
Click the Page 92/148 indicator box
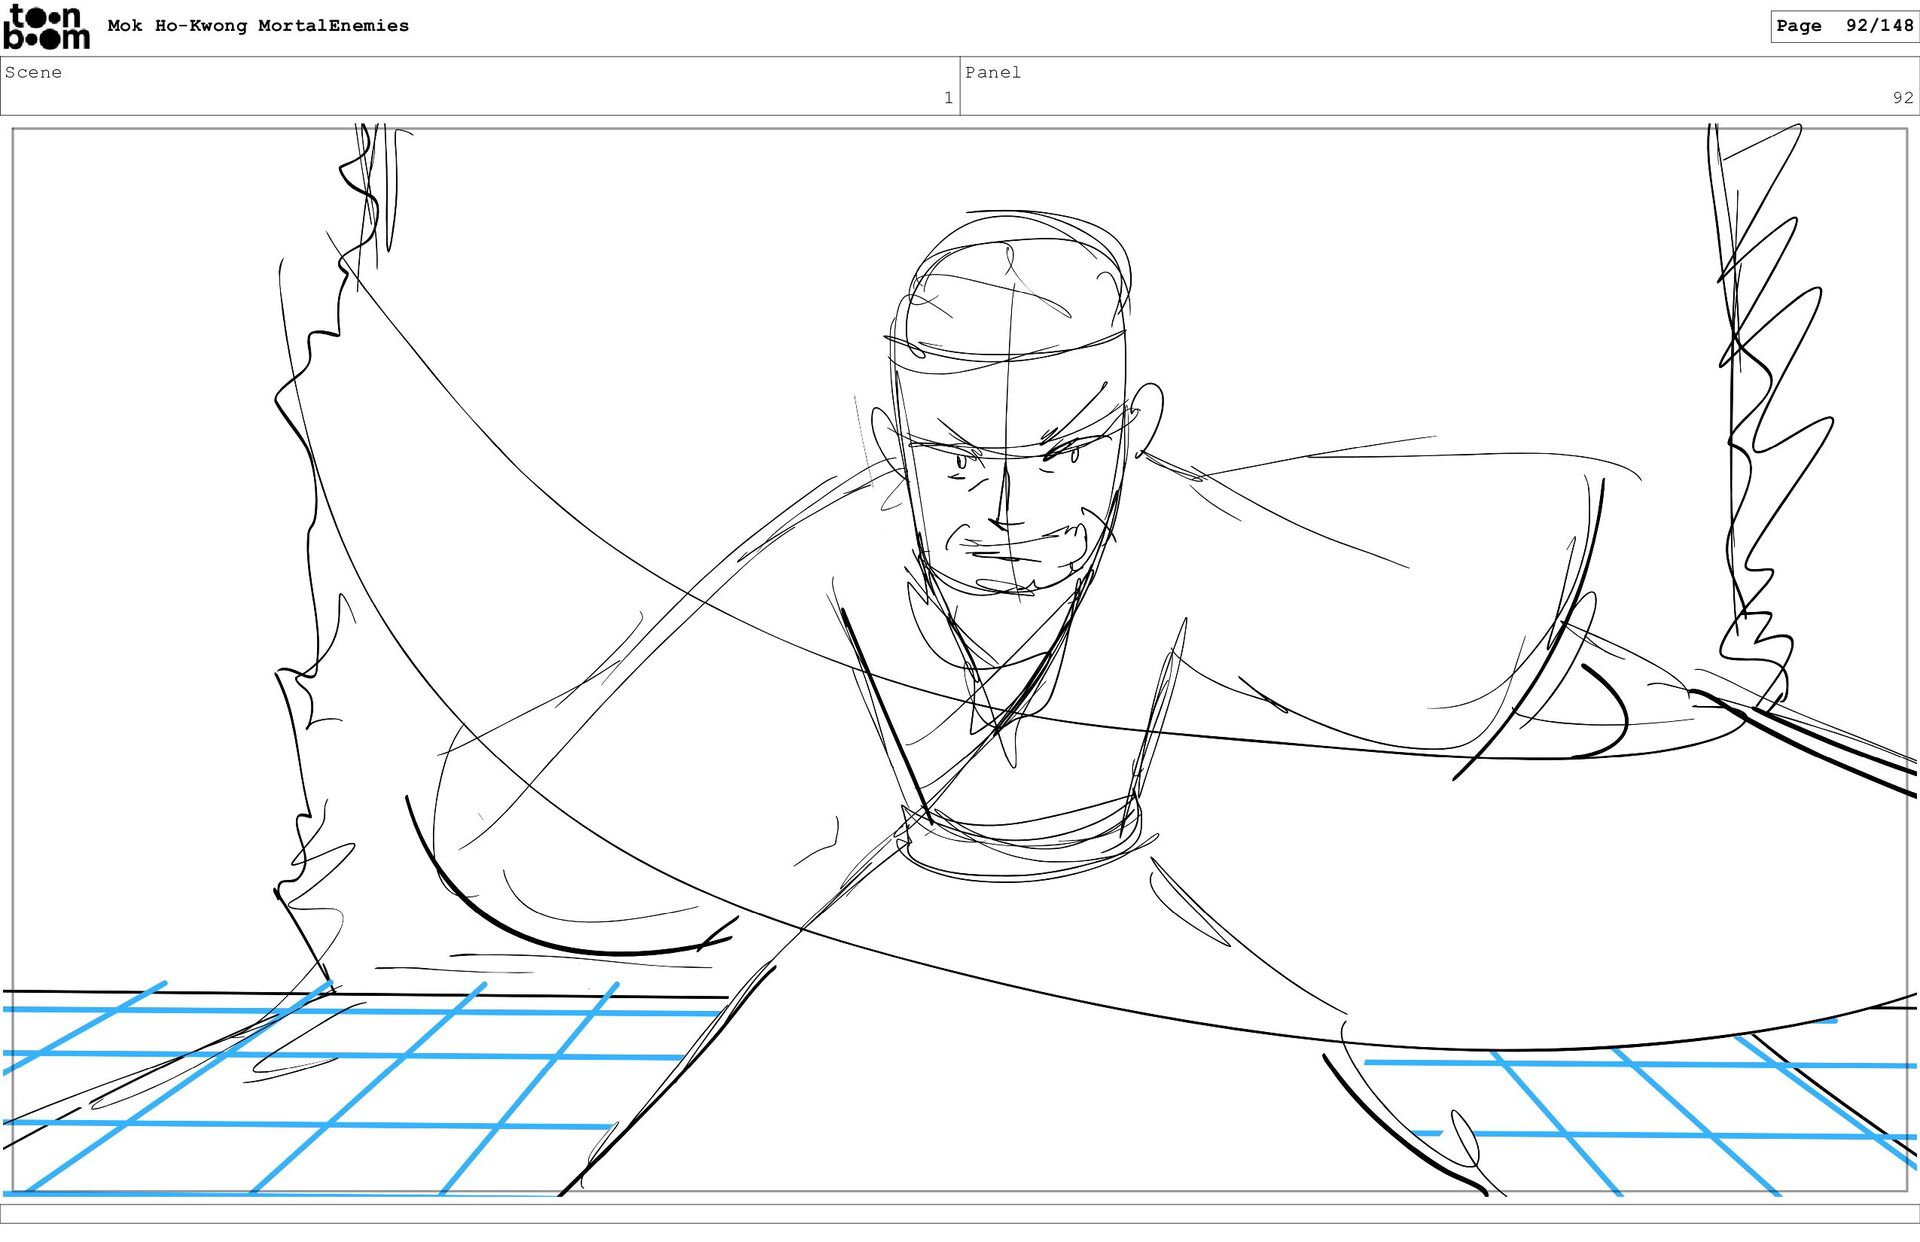click(x=1843, y=26)
